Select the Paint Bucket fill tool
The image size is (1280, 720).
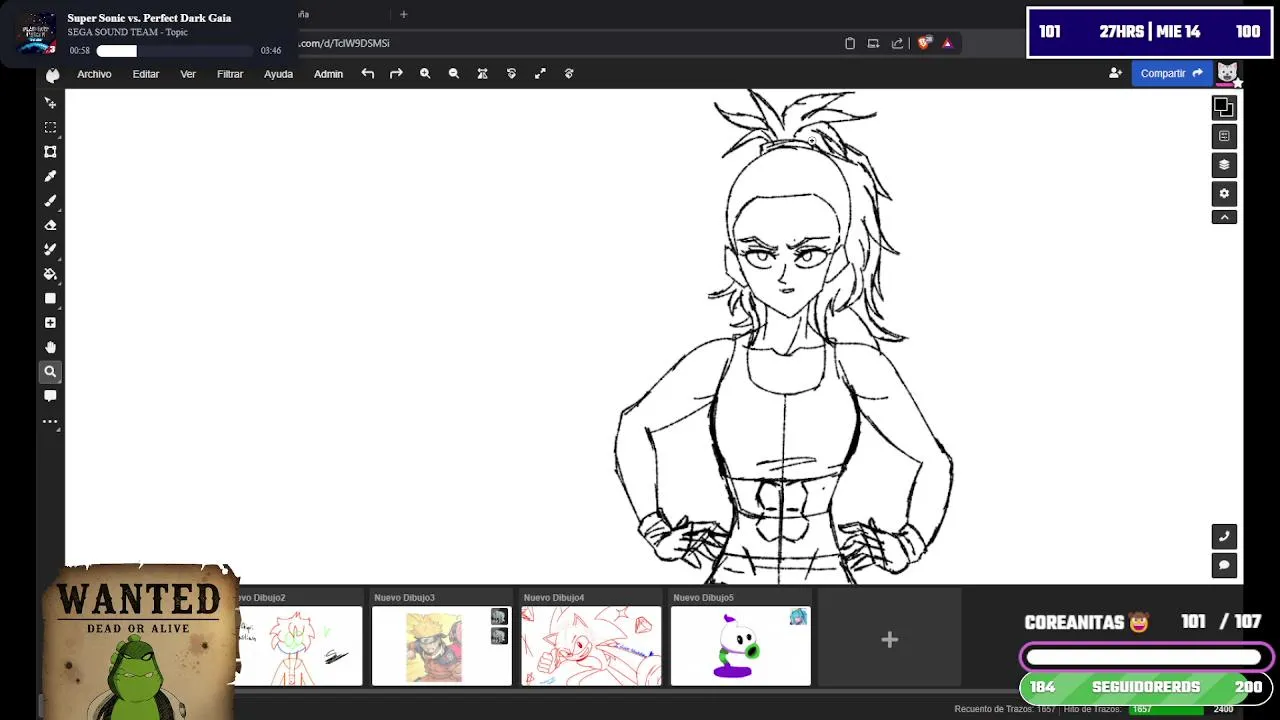click(x=50, y=274)
